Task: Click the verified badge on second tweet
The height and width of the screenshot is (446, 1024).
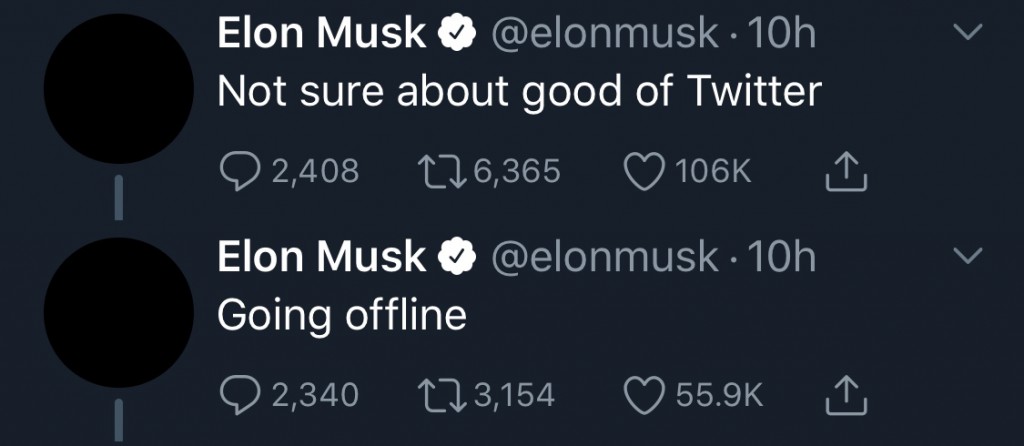Action: click(x=456, y=258)
